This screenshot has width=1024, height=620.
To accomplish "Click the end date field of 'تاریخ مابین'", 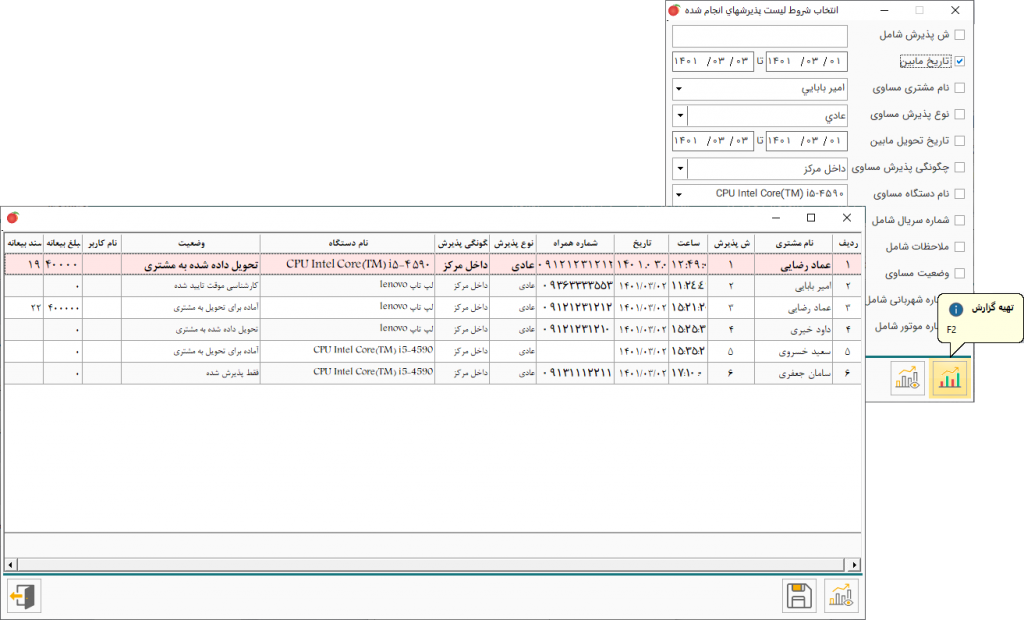I will click(x=712, y=61).
